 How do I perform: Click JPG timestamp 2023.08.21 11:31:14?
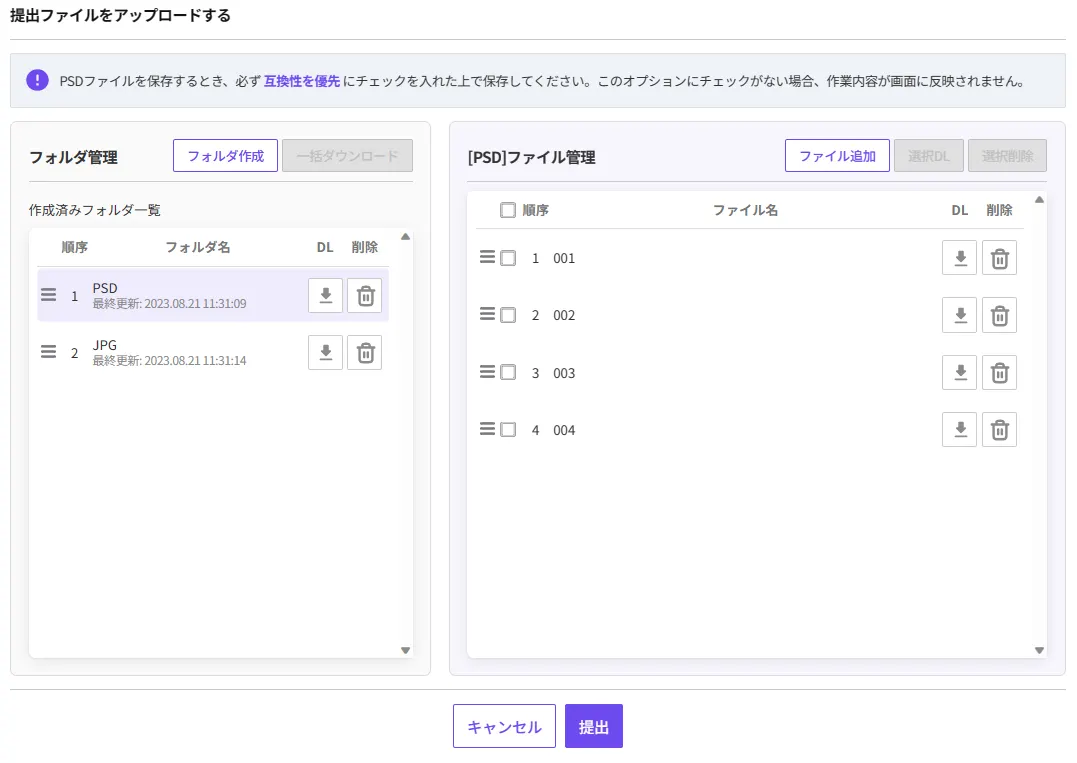(x=195, y=361)
